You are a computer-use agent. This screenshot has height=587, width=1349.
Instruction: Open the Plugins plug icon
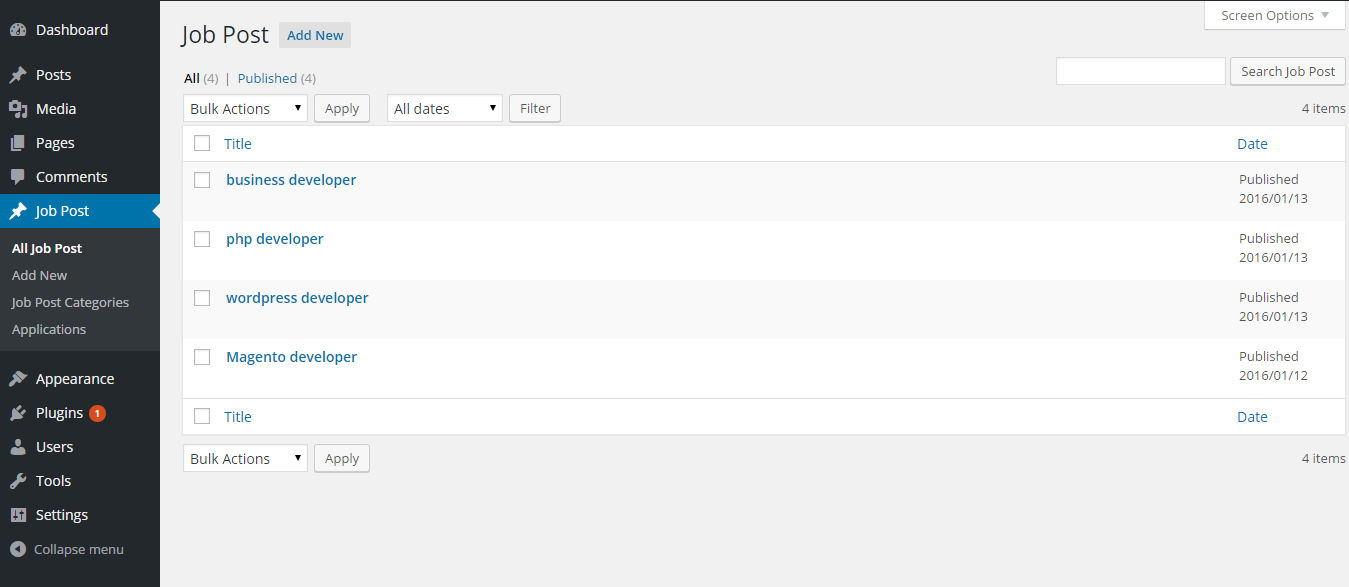tap(18, 413)
